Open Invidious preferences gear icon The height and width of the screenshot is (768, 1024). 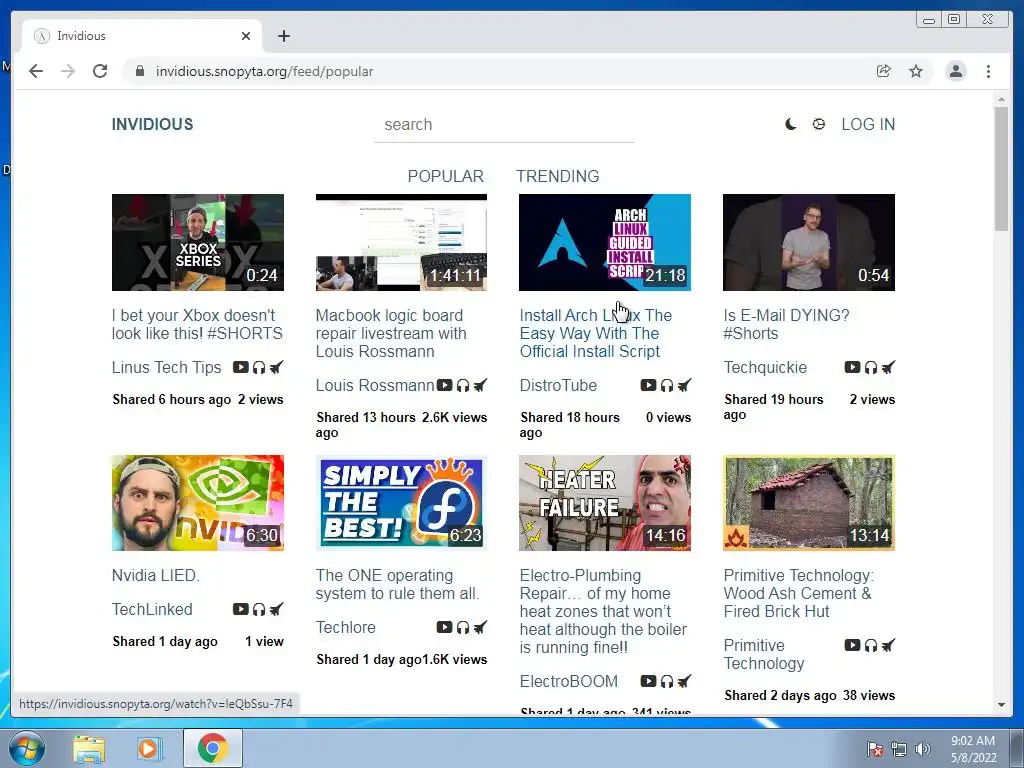coord(818,124)
